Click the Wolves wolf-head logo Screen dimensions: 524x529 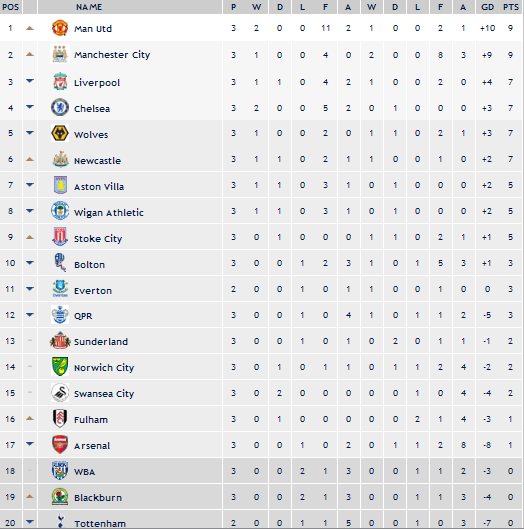point(60,133)
